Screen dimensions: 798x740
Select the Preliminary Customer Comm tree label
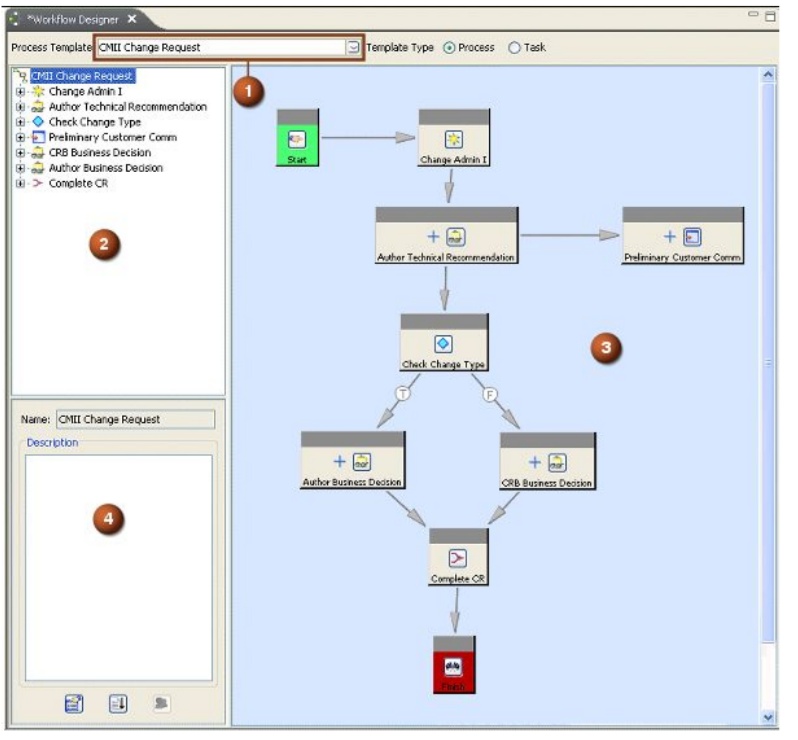click(112, 137)
